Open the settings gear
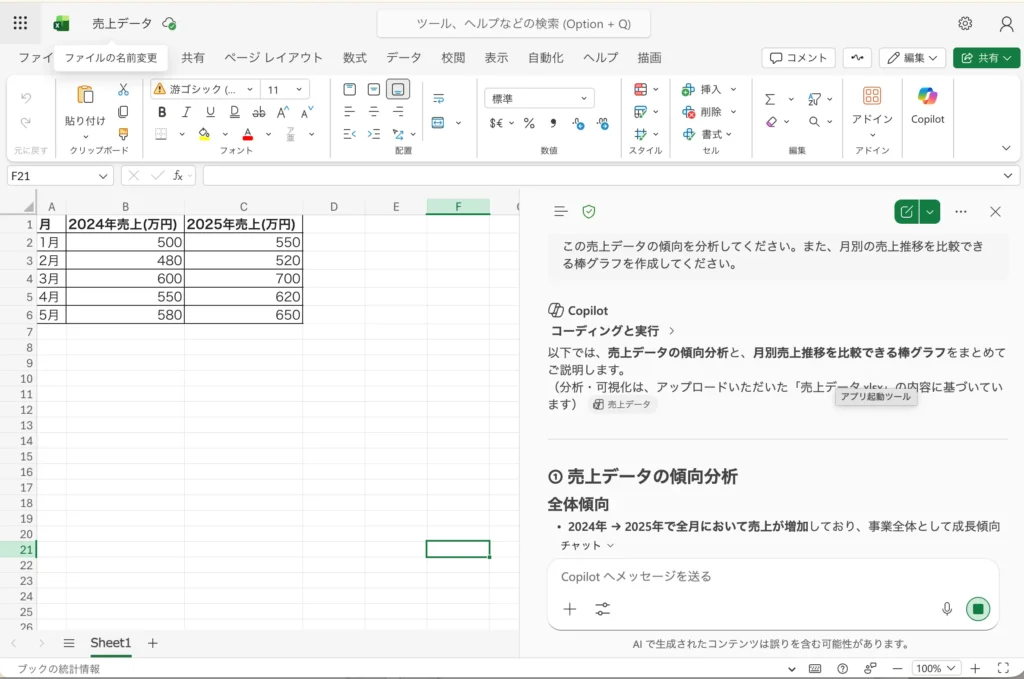The image size is (1024, 679). click(x=965, y=24)
